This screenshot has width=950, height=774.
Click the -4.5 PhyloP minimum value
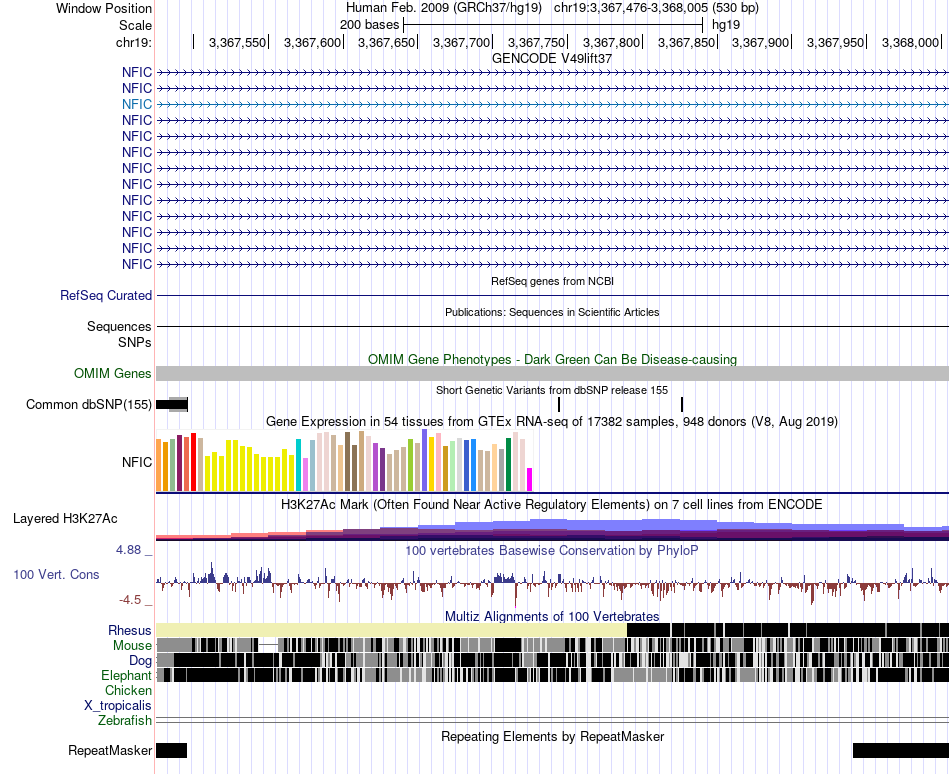point(130,600)
